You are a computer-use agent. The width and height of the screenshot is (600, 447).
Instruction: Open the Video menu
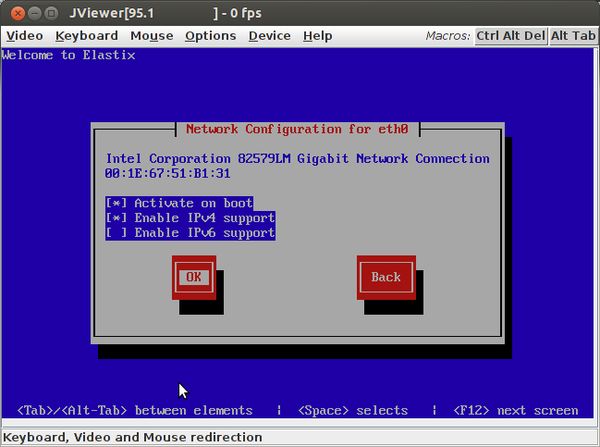(25, 36)
